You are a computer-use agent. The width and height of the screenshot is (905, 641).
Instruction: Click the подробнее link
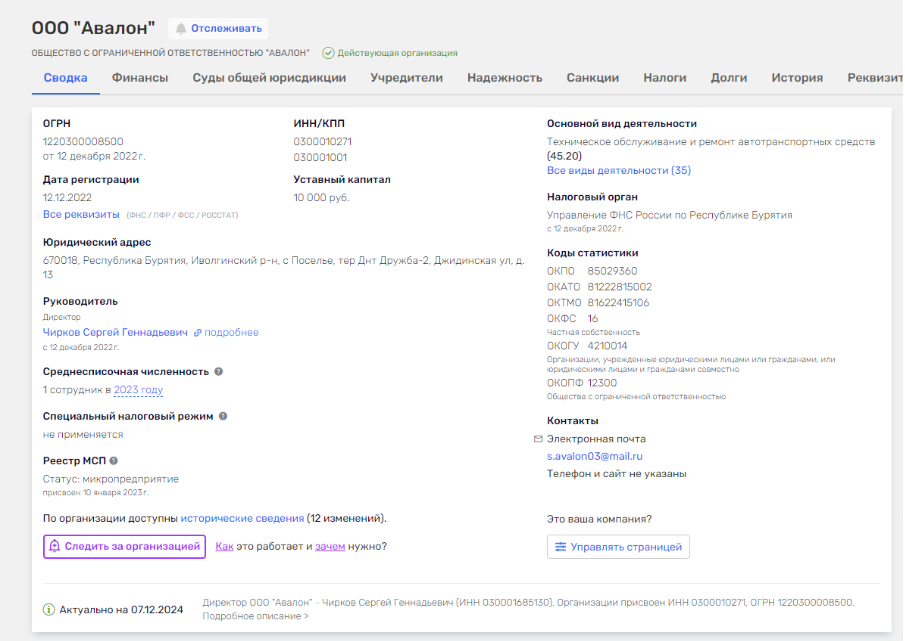click(x=231, y=332)
